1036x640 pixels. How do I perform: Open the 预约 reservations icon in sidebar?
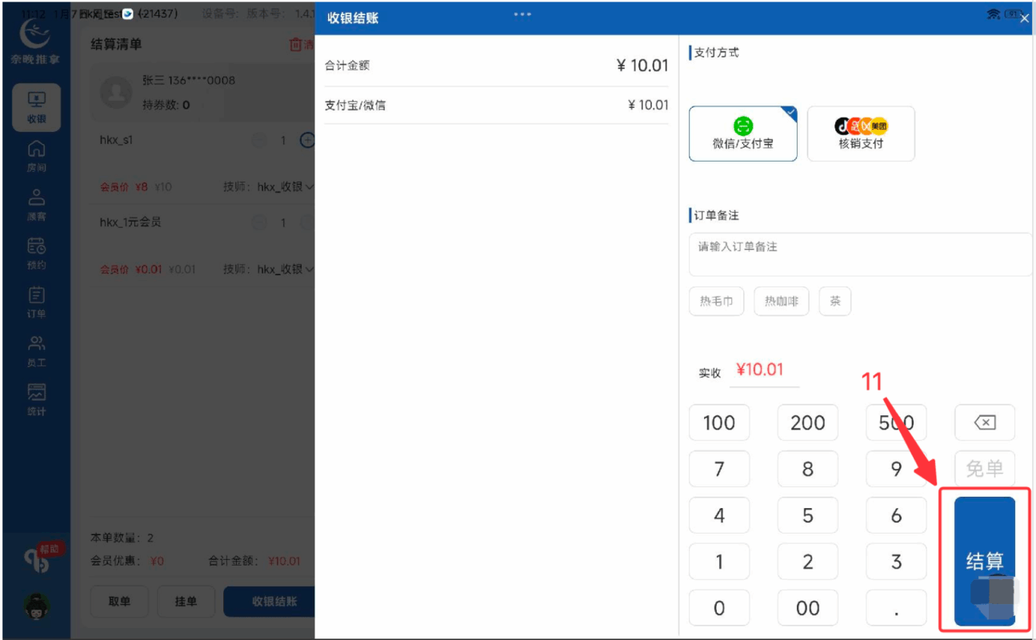[x=36, y=252]
